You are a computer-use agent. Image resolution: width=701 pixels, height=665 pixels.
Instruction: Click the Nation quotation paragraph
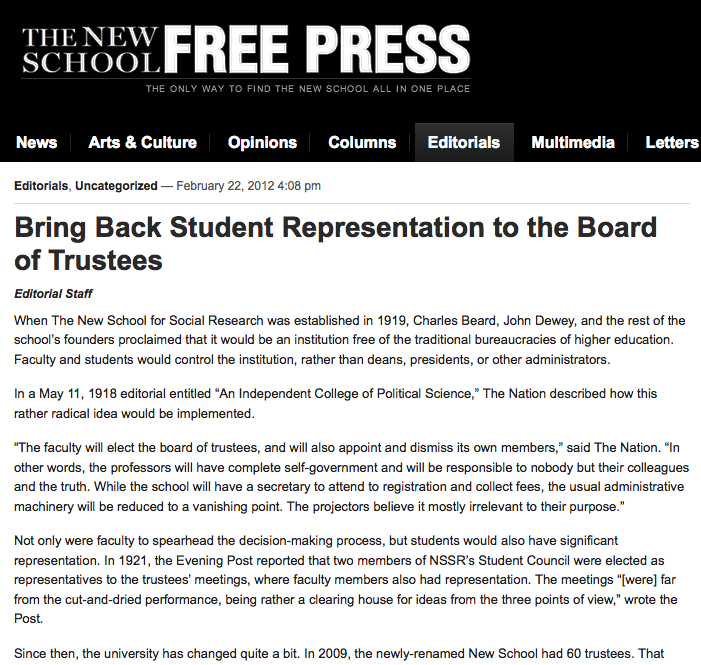pos(351,477)
